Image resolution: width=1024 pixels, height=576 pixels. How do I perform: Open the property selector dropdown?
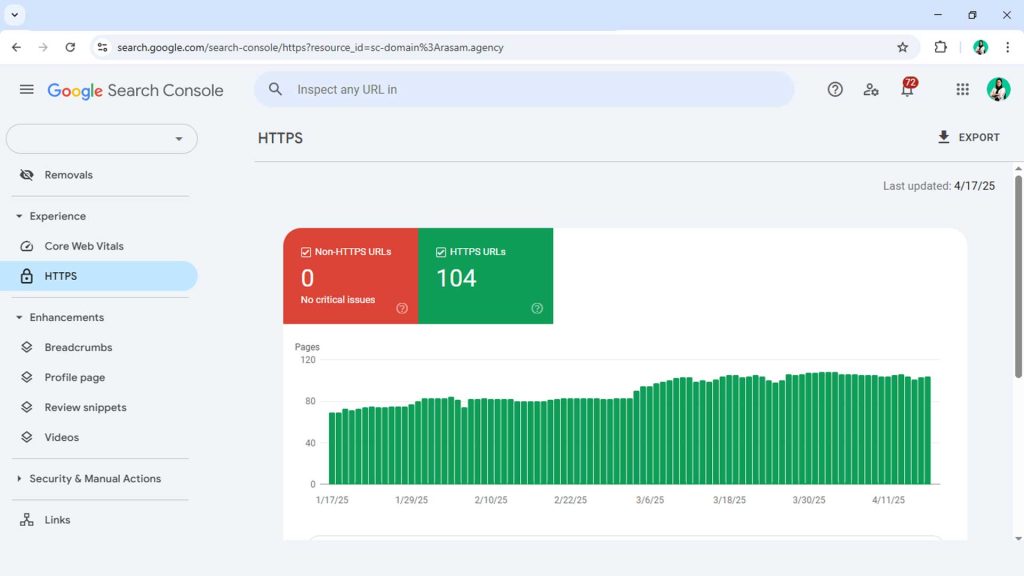(102, 139)
